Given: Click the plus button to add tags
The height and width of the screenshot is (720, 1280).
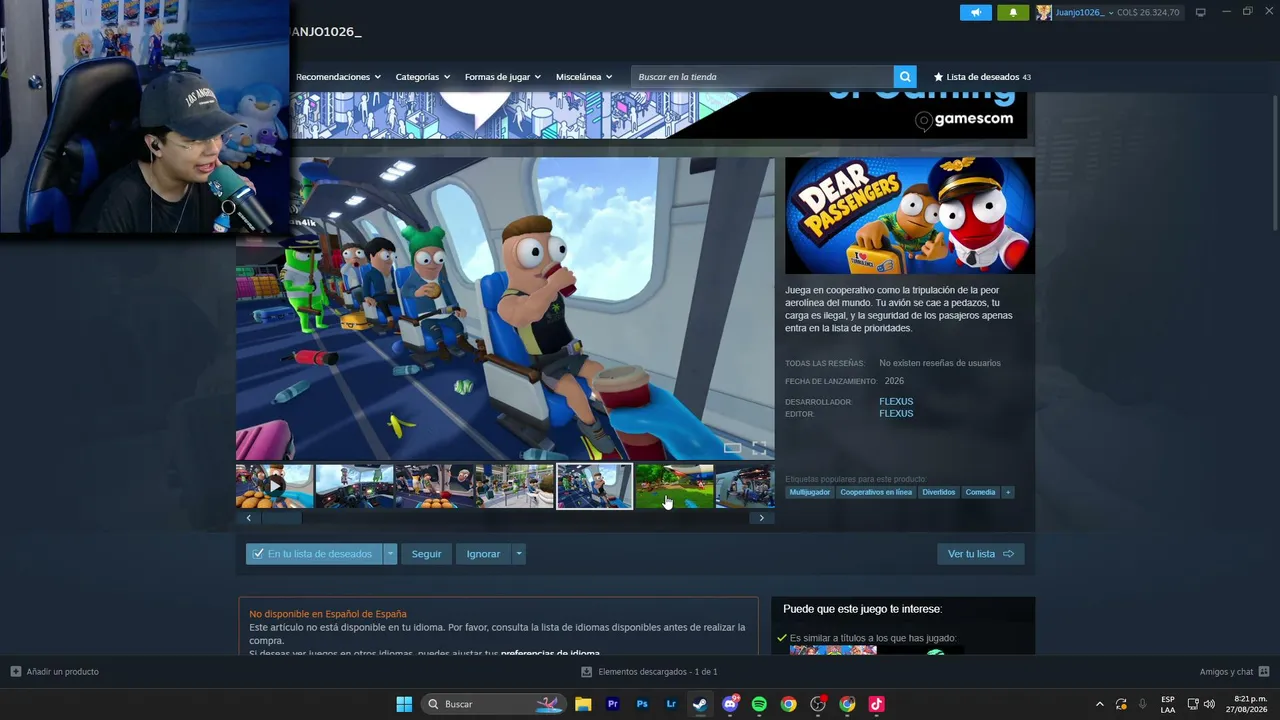Looking at the screenshot, I should pyautogui.click(x=1008, y=492).
